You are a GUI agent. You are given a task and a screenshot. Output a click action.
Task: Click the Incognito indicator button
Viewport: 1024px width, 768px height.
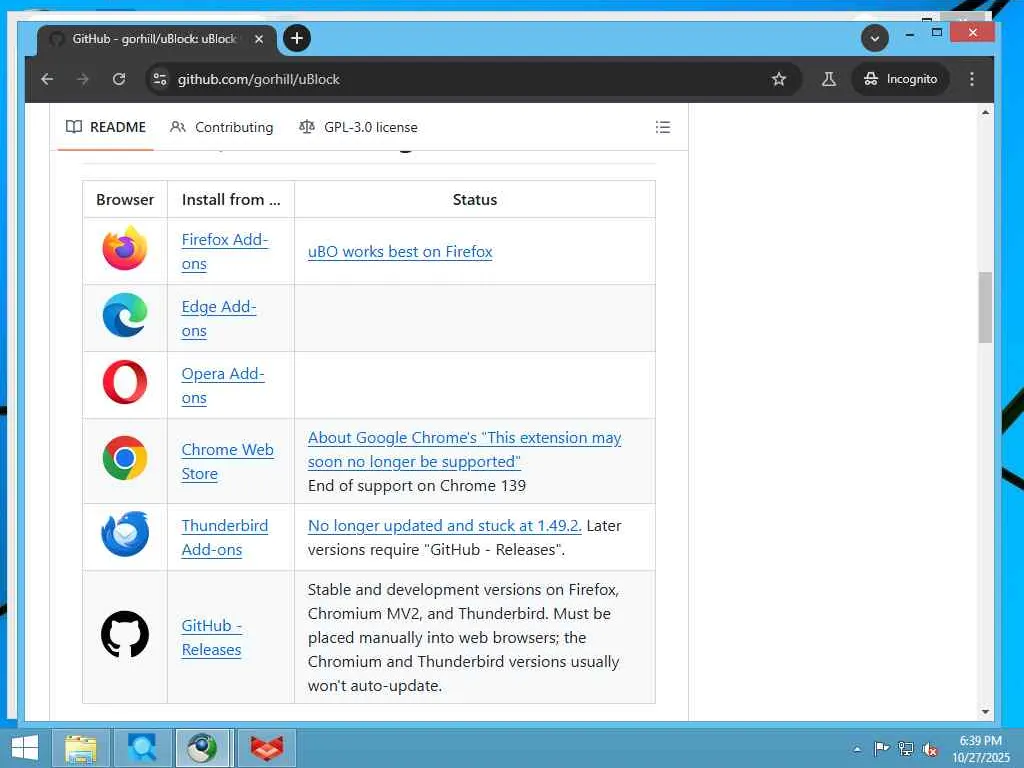coord(901,79)
